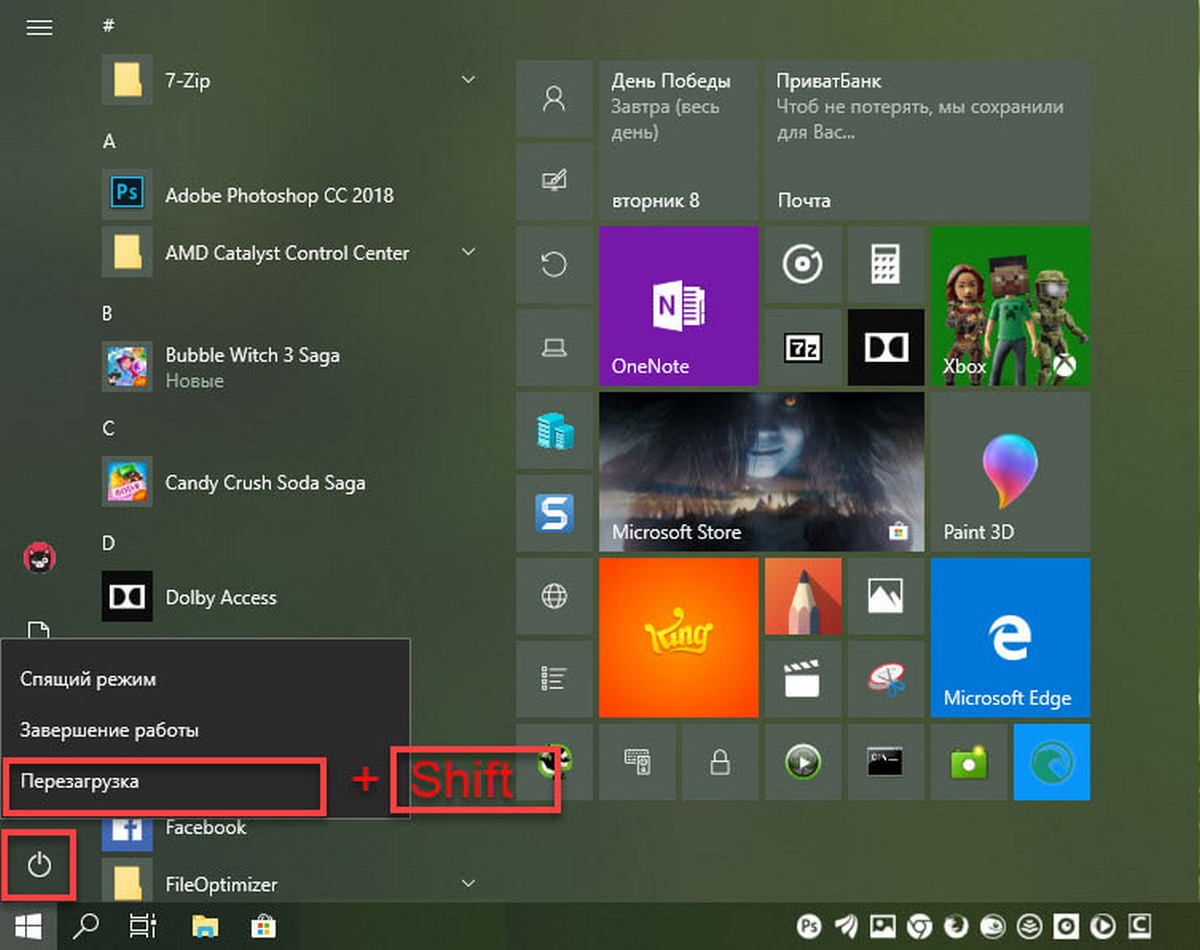Open the green camera tile
The height and width of the screenshot is (950, 1200).
[x=967, y=762]
